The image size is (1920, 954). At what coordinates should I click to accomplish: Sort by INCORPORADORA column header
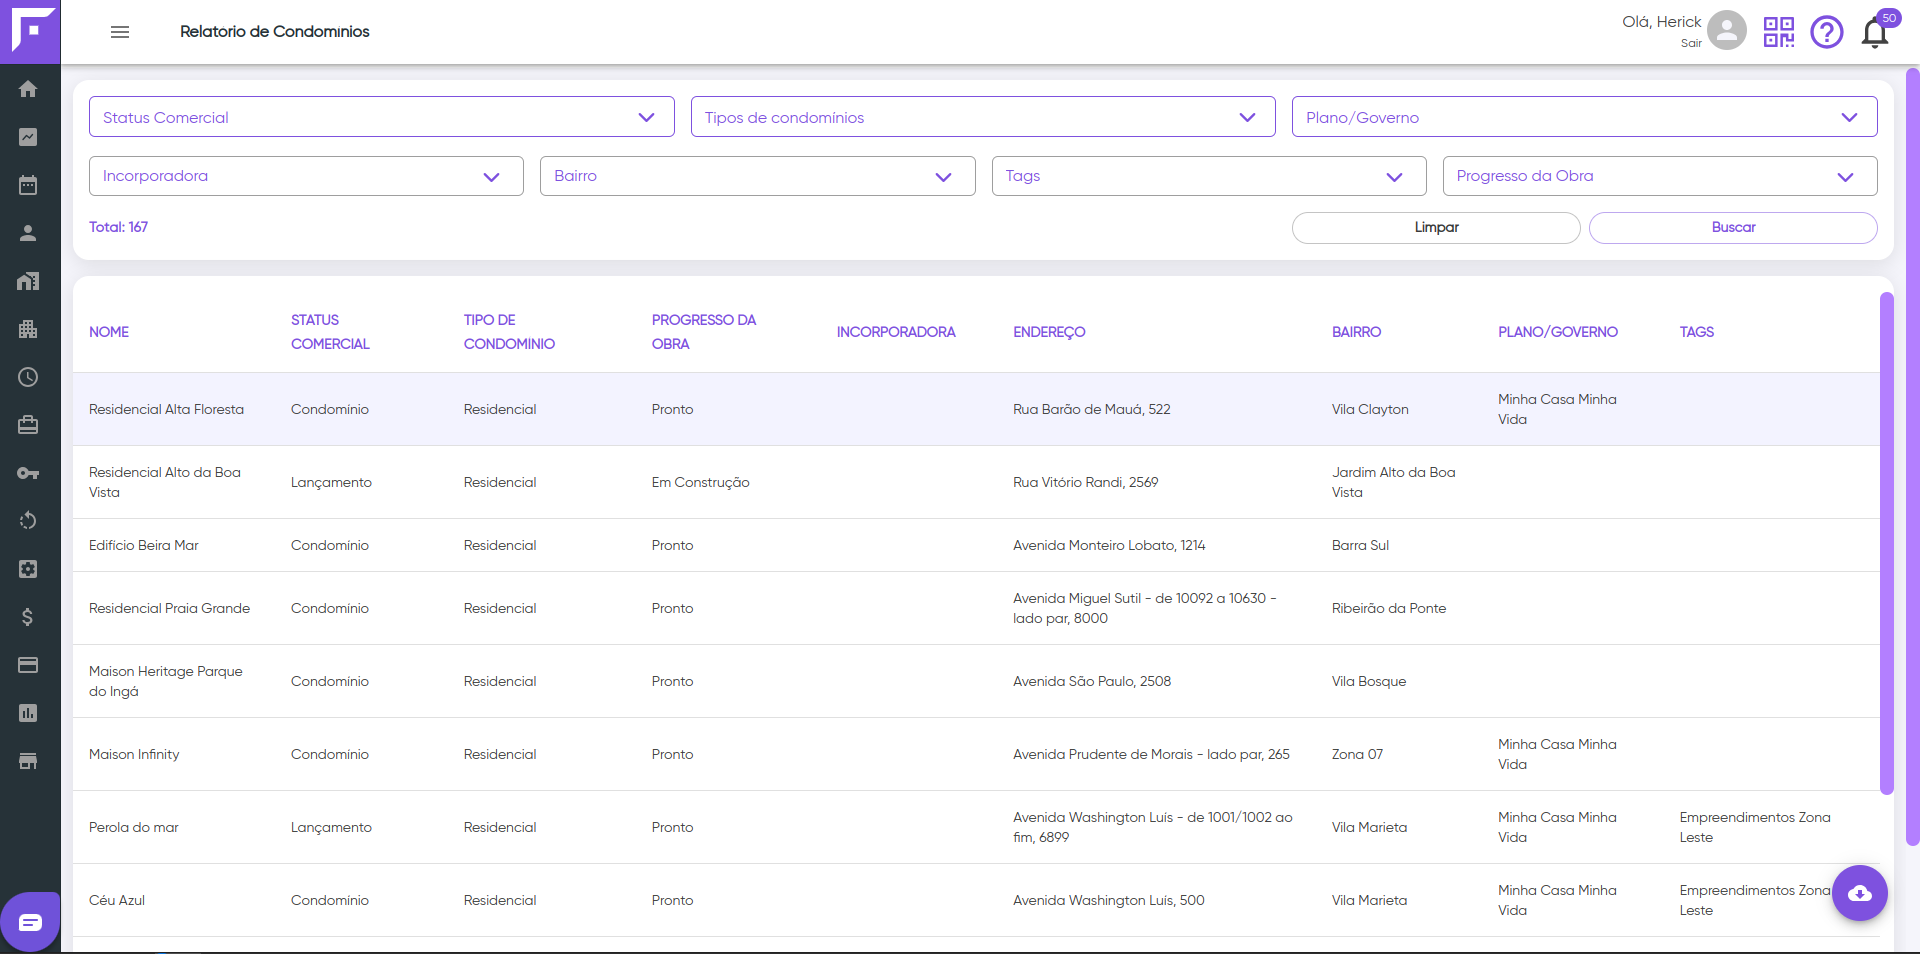pos(896,332)
